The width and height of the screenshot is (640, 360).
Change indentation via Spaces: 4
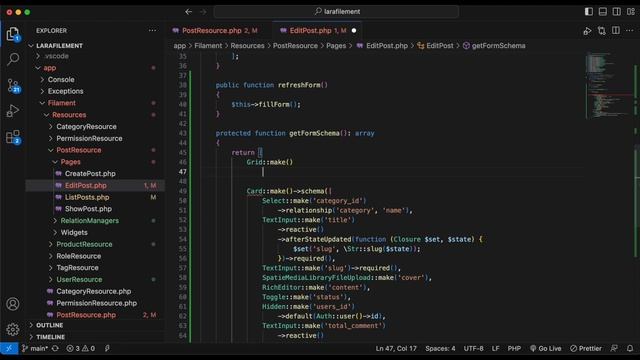tap(440, 349)
